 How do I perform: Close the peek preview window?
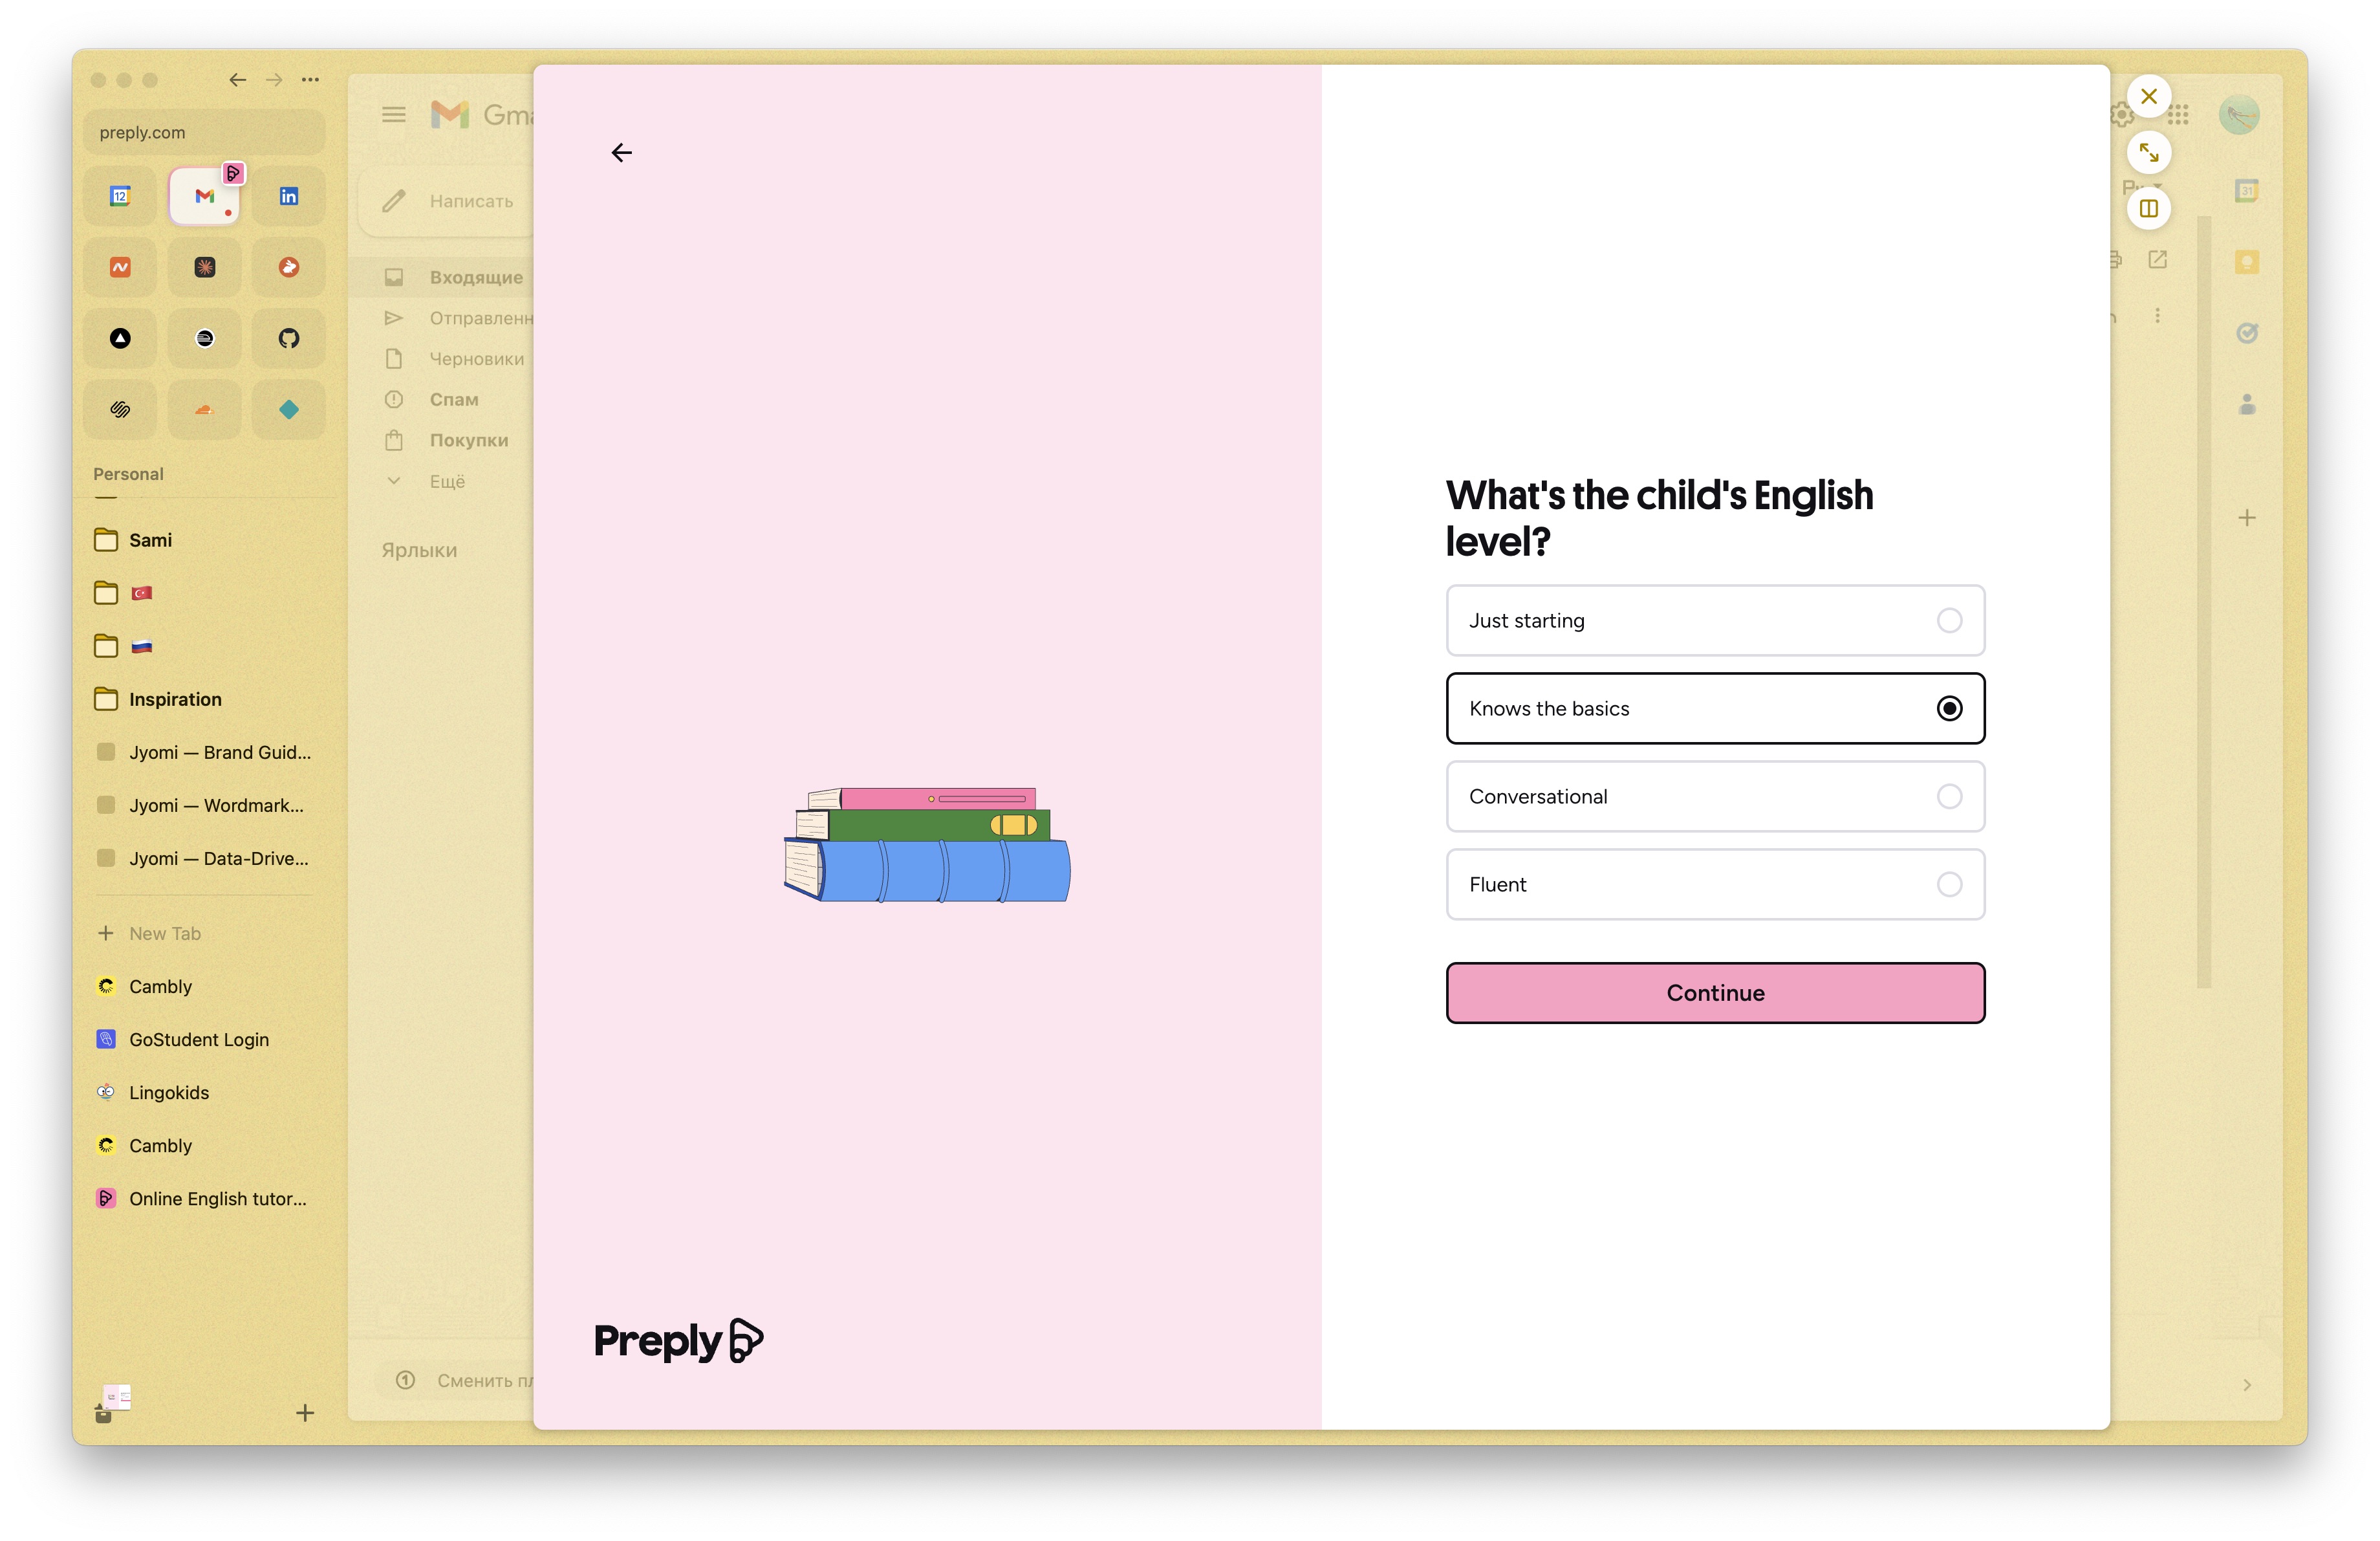point(2148,96)
